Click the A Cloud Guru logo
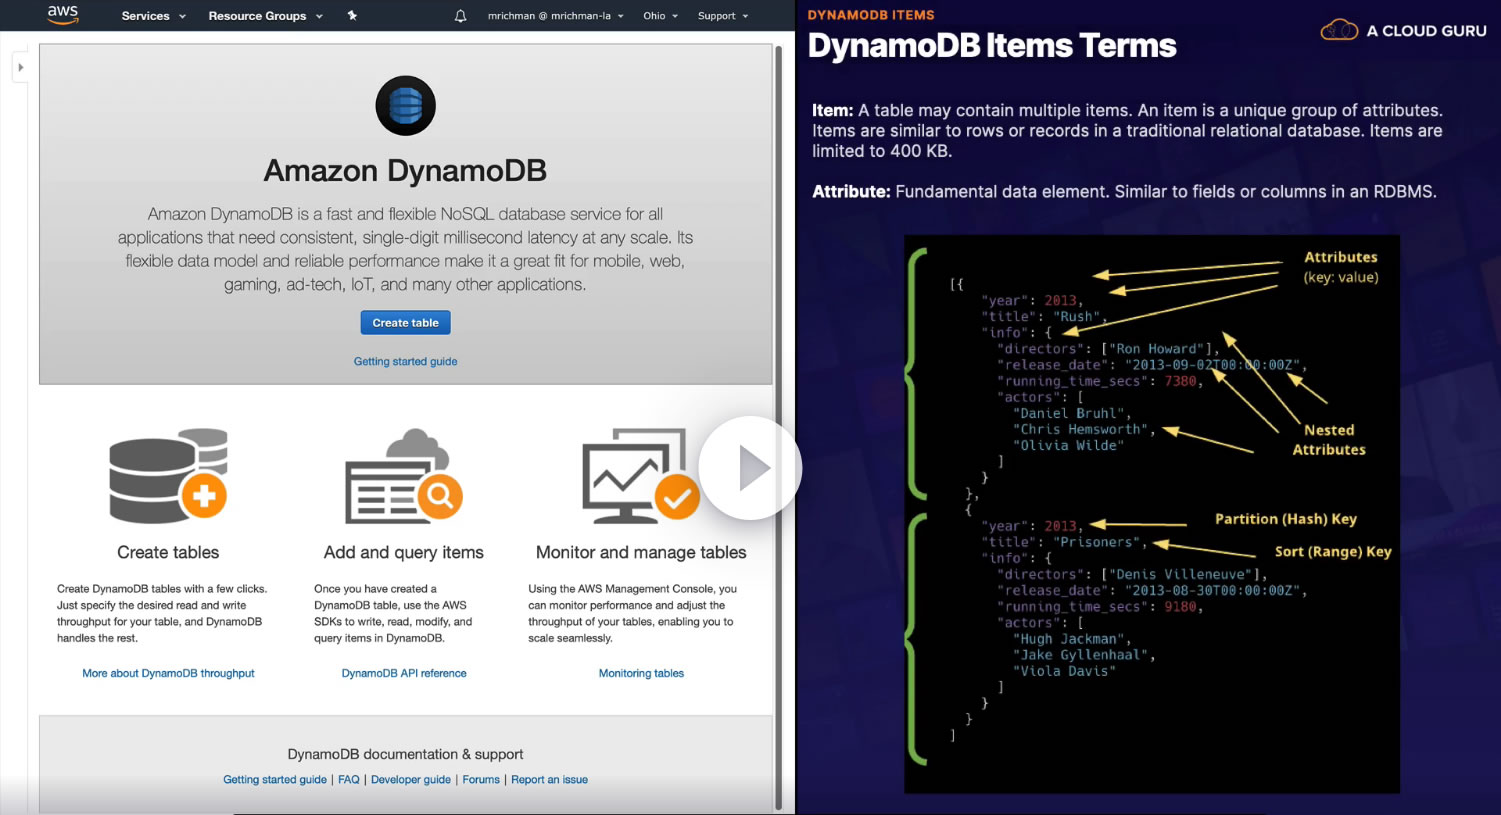This screenshot has width=1501, height=815. (1403, 30)
